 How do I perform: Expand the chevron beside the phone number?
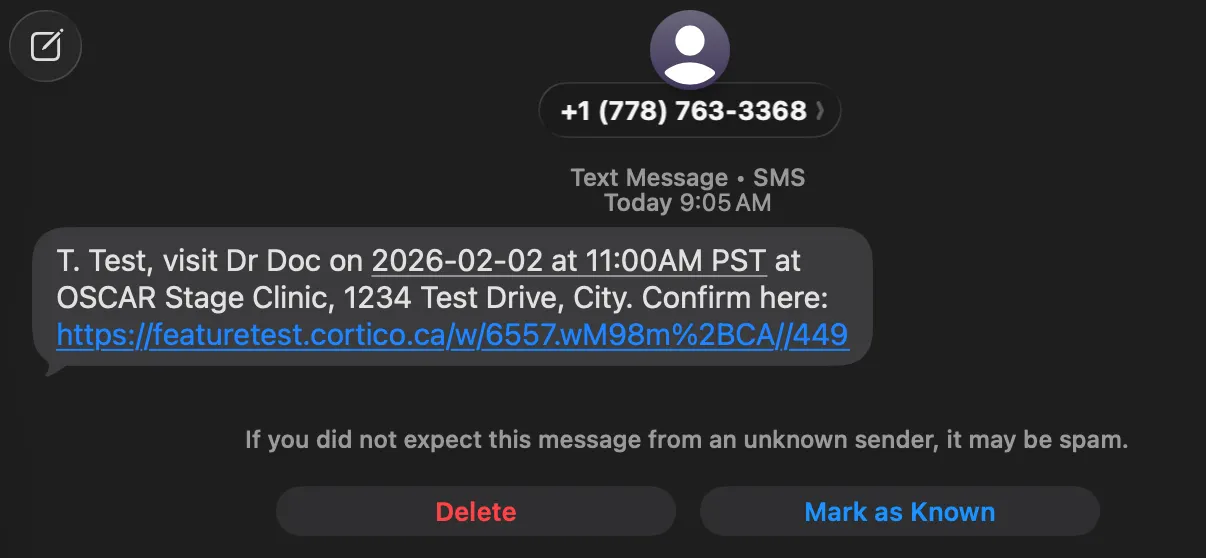coord(821,110)
